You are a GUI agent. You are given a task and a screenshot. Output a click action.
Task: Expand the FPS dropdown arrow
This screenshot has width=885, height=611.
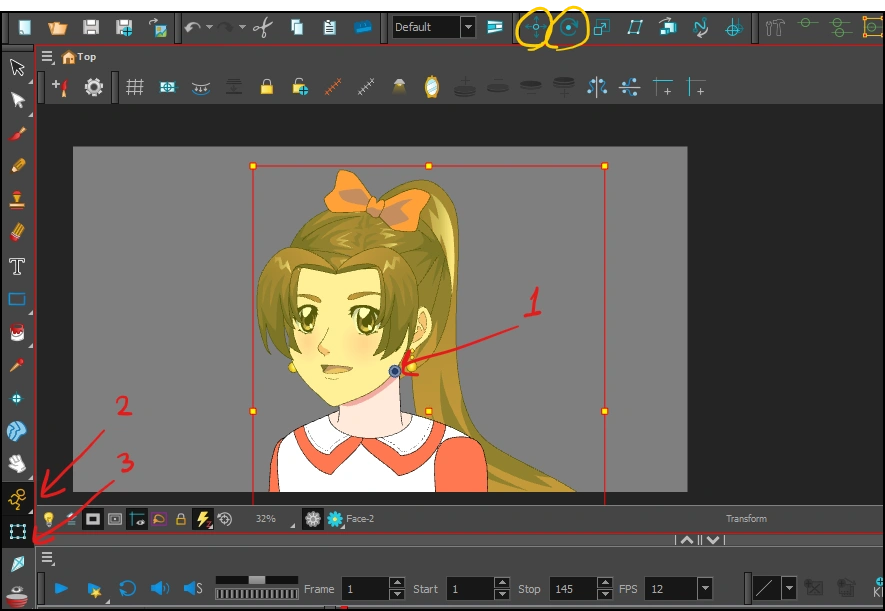click(x=707, y=589)
